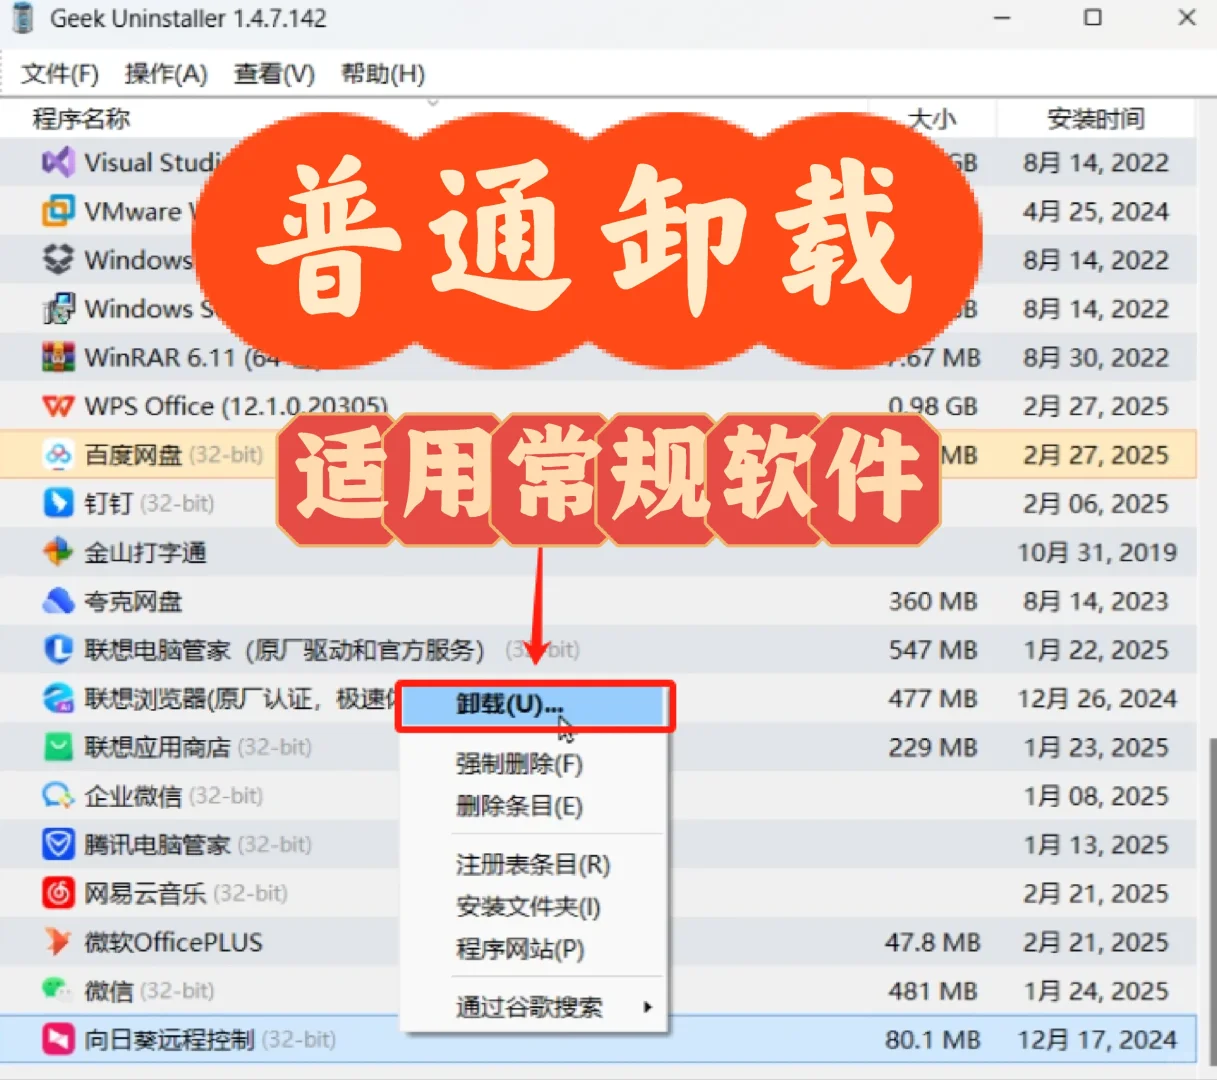Sort the list by 大小 column
The image size is (1217, 1080).
pyautogui.click(x=932, y=118)
